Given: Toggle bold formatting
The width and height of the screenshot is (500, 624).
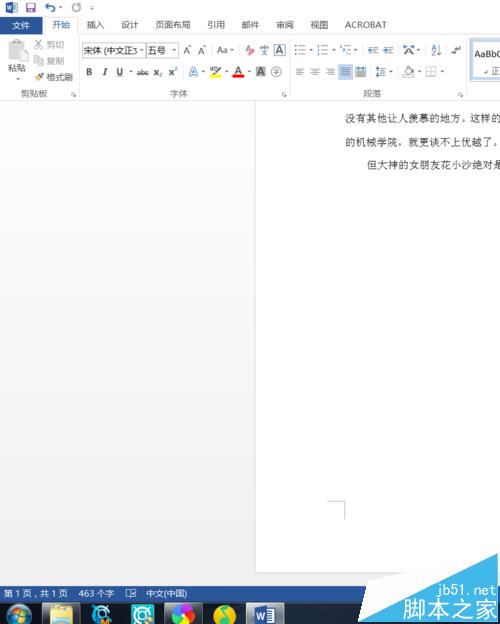Looking at the screenshot, I should (89, 72).
